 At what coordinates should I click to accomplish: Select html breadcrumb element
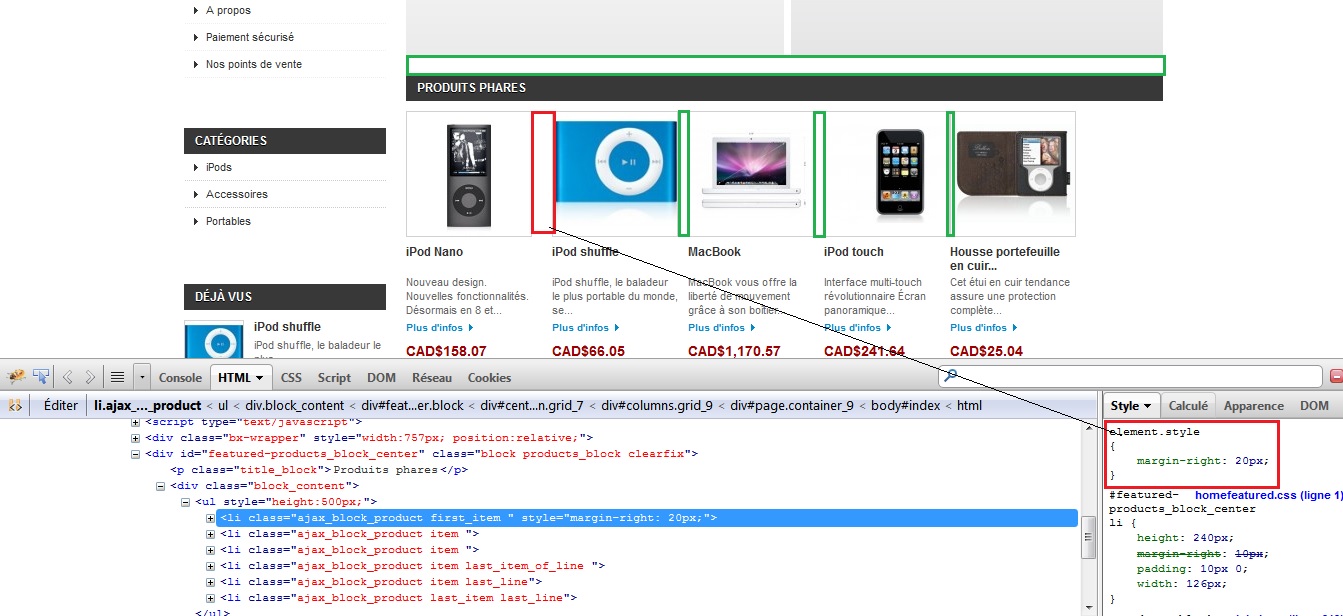click(x=970, y=405)
